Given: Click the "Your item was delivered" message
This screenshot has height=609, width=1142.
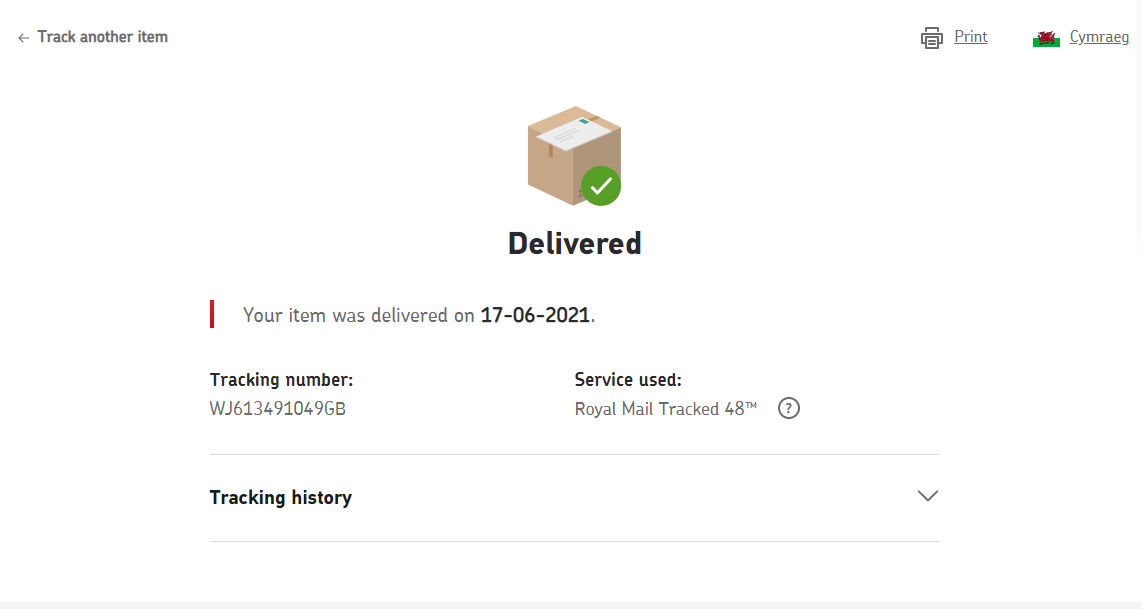Looking at the screenshot, I should click(358, 315).
